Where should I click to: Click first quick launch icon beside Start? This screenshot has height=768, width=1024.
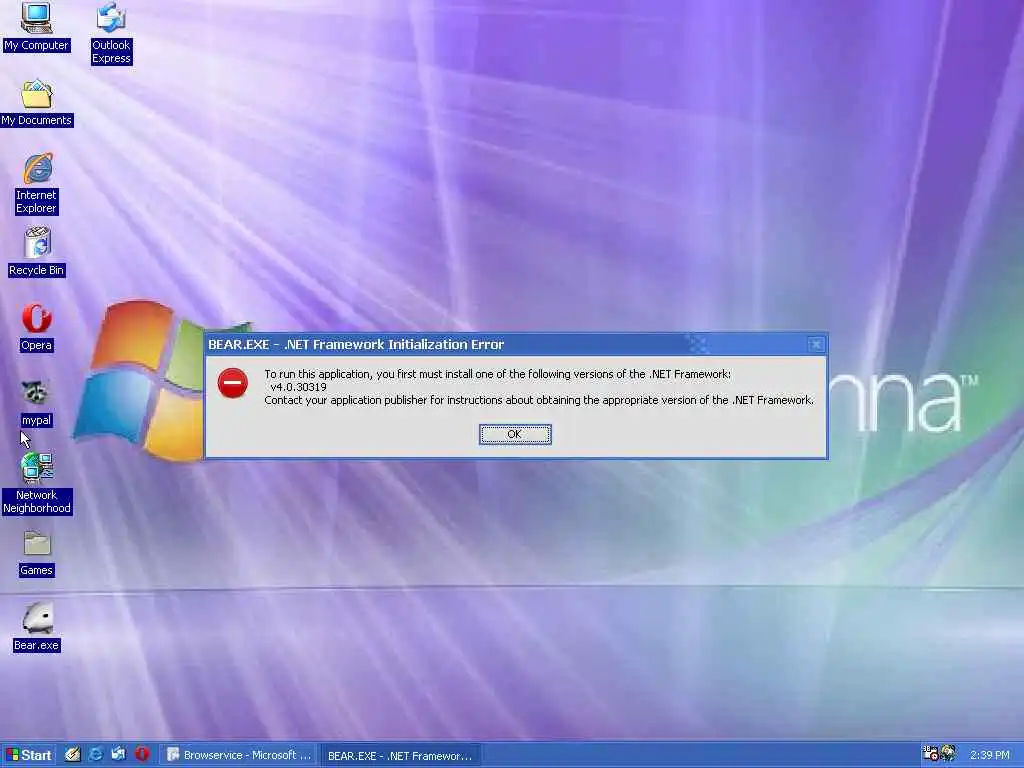72,755
